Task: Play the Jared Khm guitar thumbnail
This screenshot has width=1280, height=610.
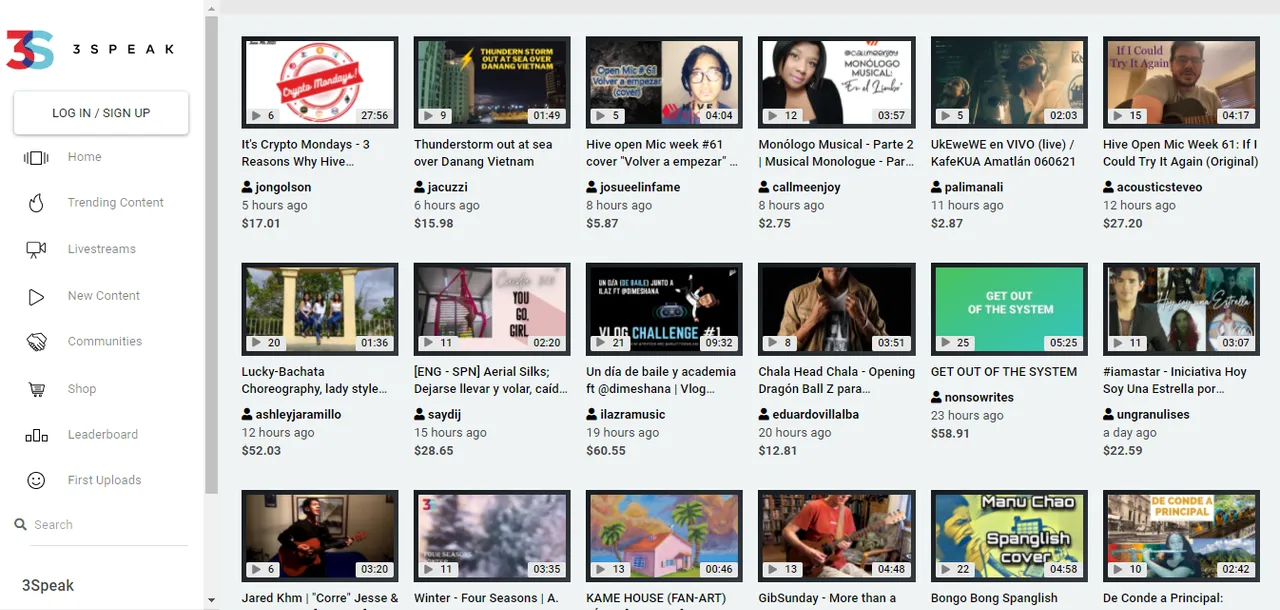Action: (x=320, y=535)
